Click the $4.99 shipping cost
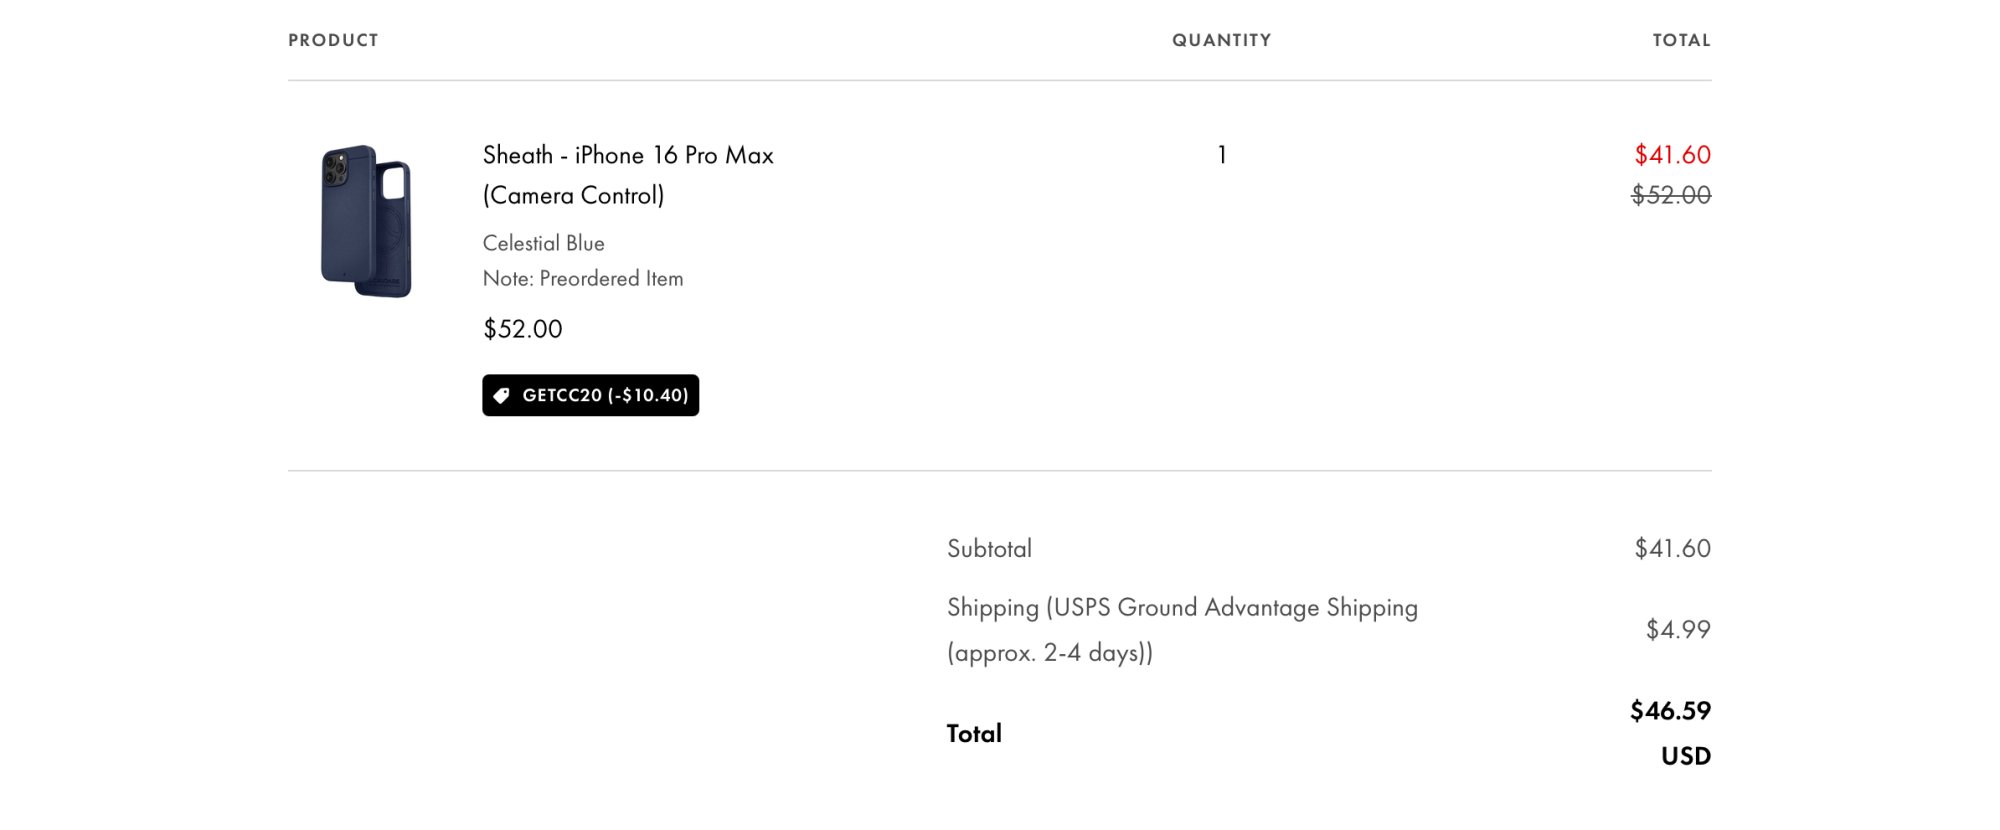Image resolution: width=2000 pixels, height=830 pixels. click(1678, 630)
